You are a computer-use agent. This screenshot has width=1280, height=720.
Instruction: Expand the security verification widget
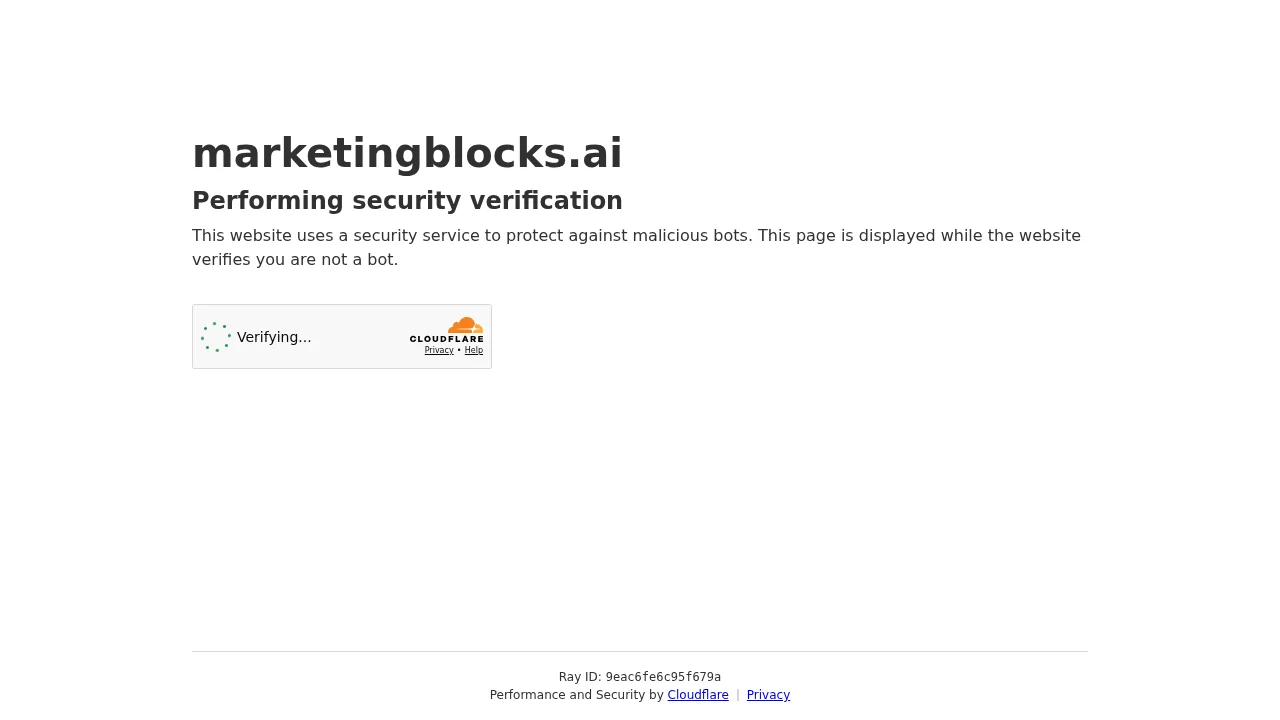[342, 336]
